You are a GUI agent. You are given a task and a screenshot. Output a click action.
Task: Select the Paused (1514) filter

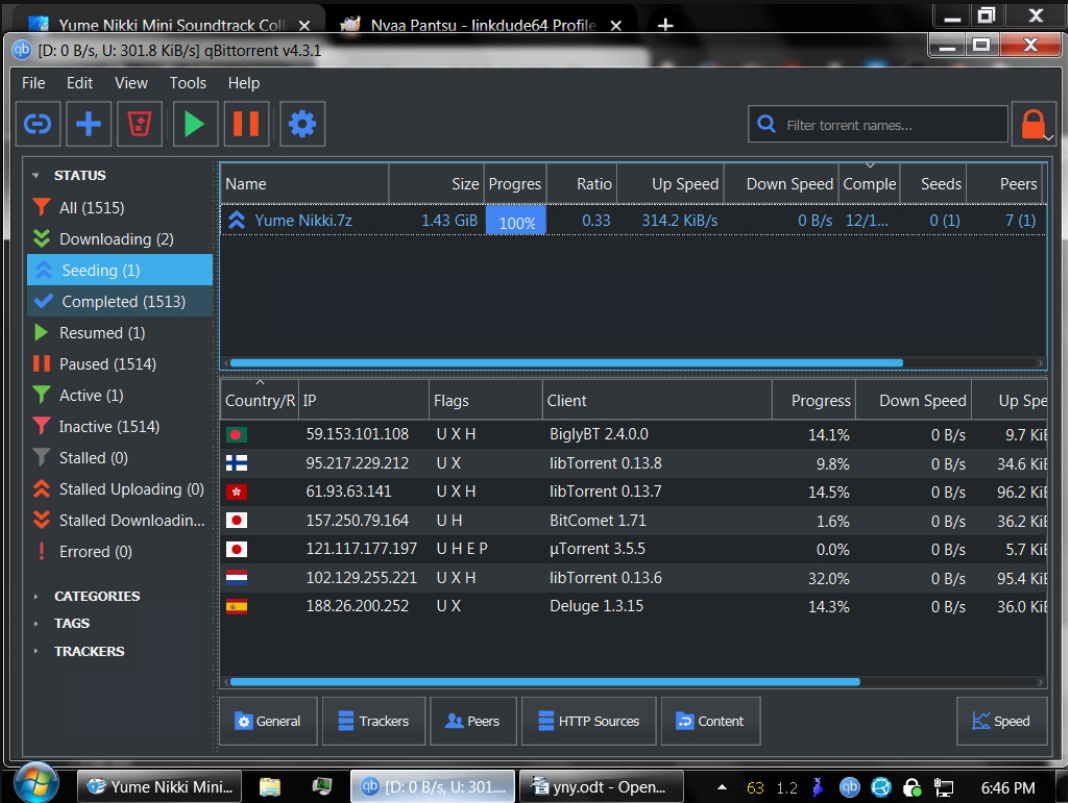pyautogui.click(x=120, y=364)
